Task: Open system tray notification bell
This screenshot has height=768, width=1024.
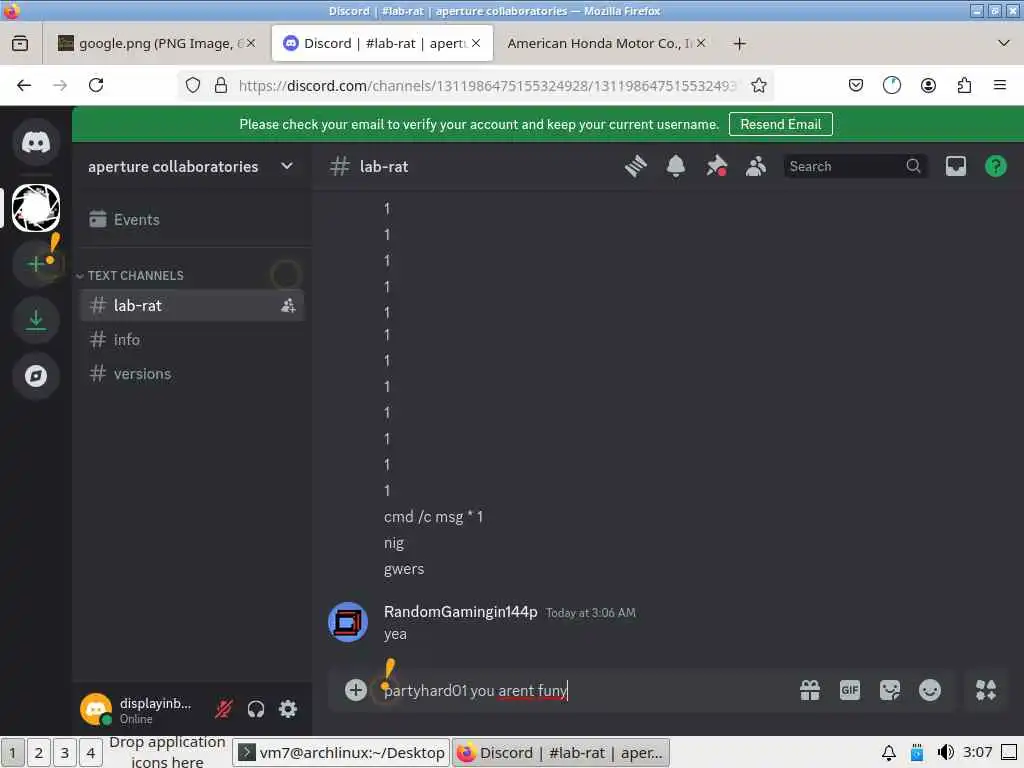Action: 888,753
